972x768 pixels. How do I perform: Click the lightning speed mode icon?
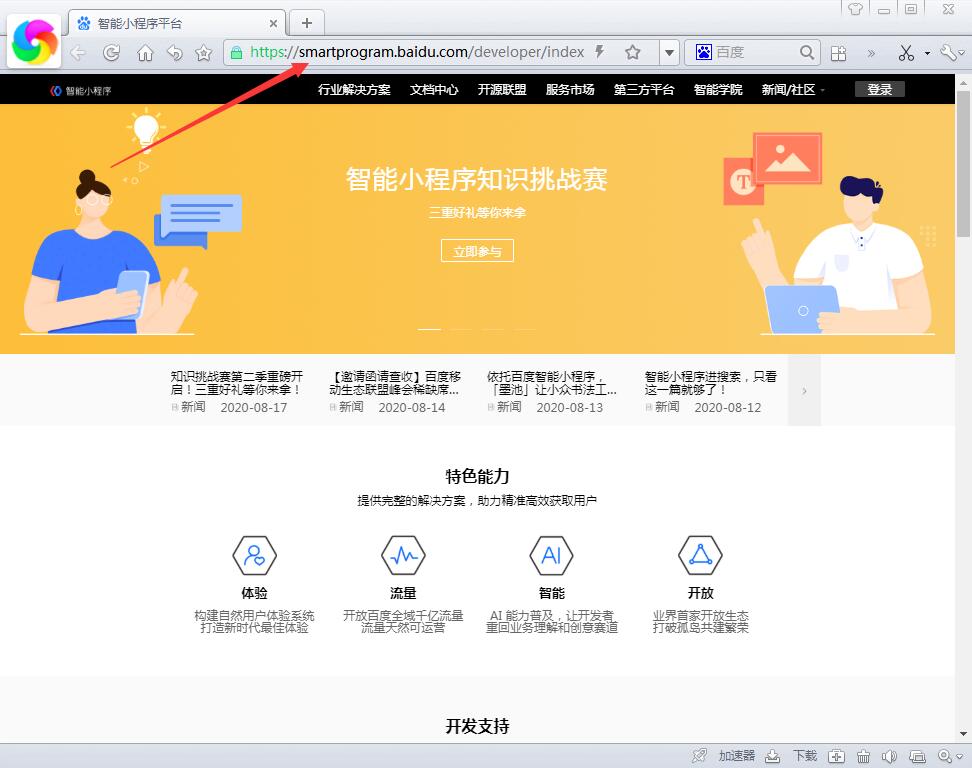(599, 52)
